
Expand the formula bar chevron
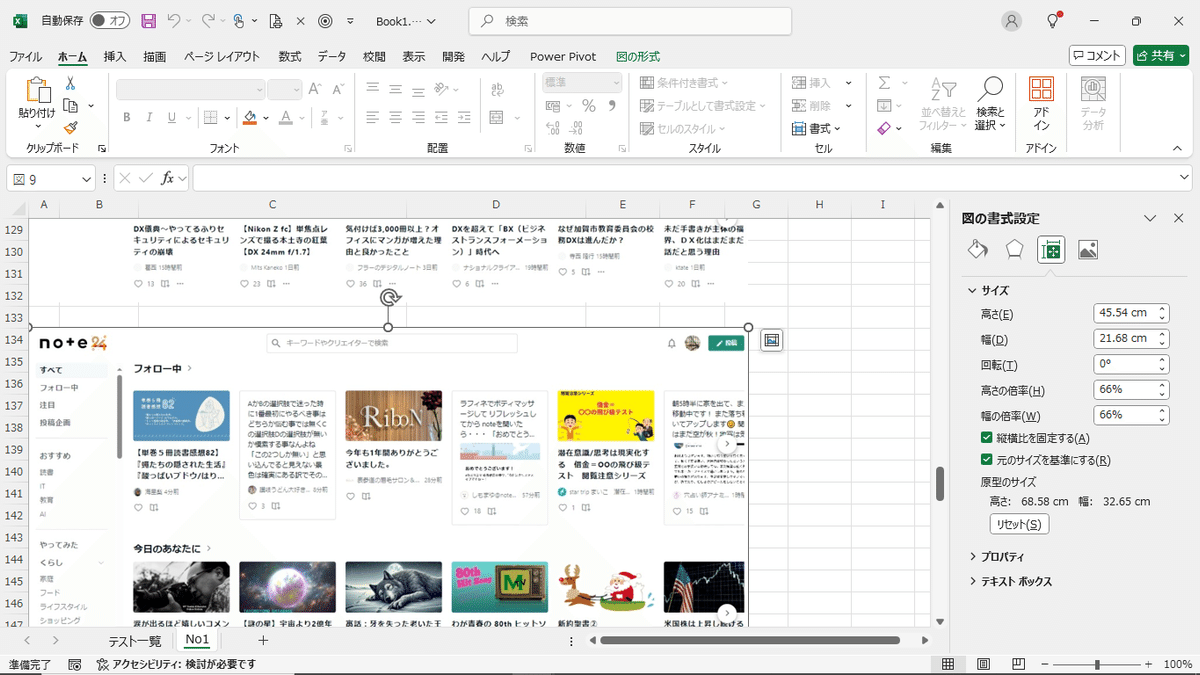click(1185, 178)
